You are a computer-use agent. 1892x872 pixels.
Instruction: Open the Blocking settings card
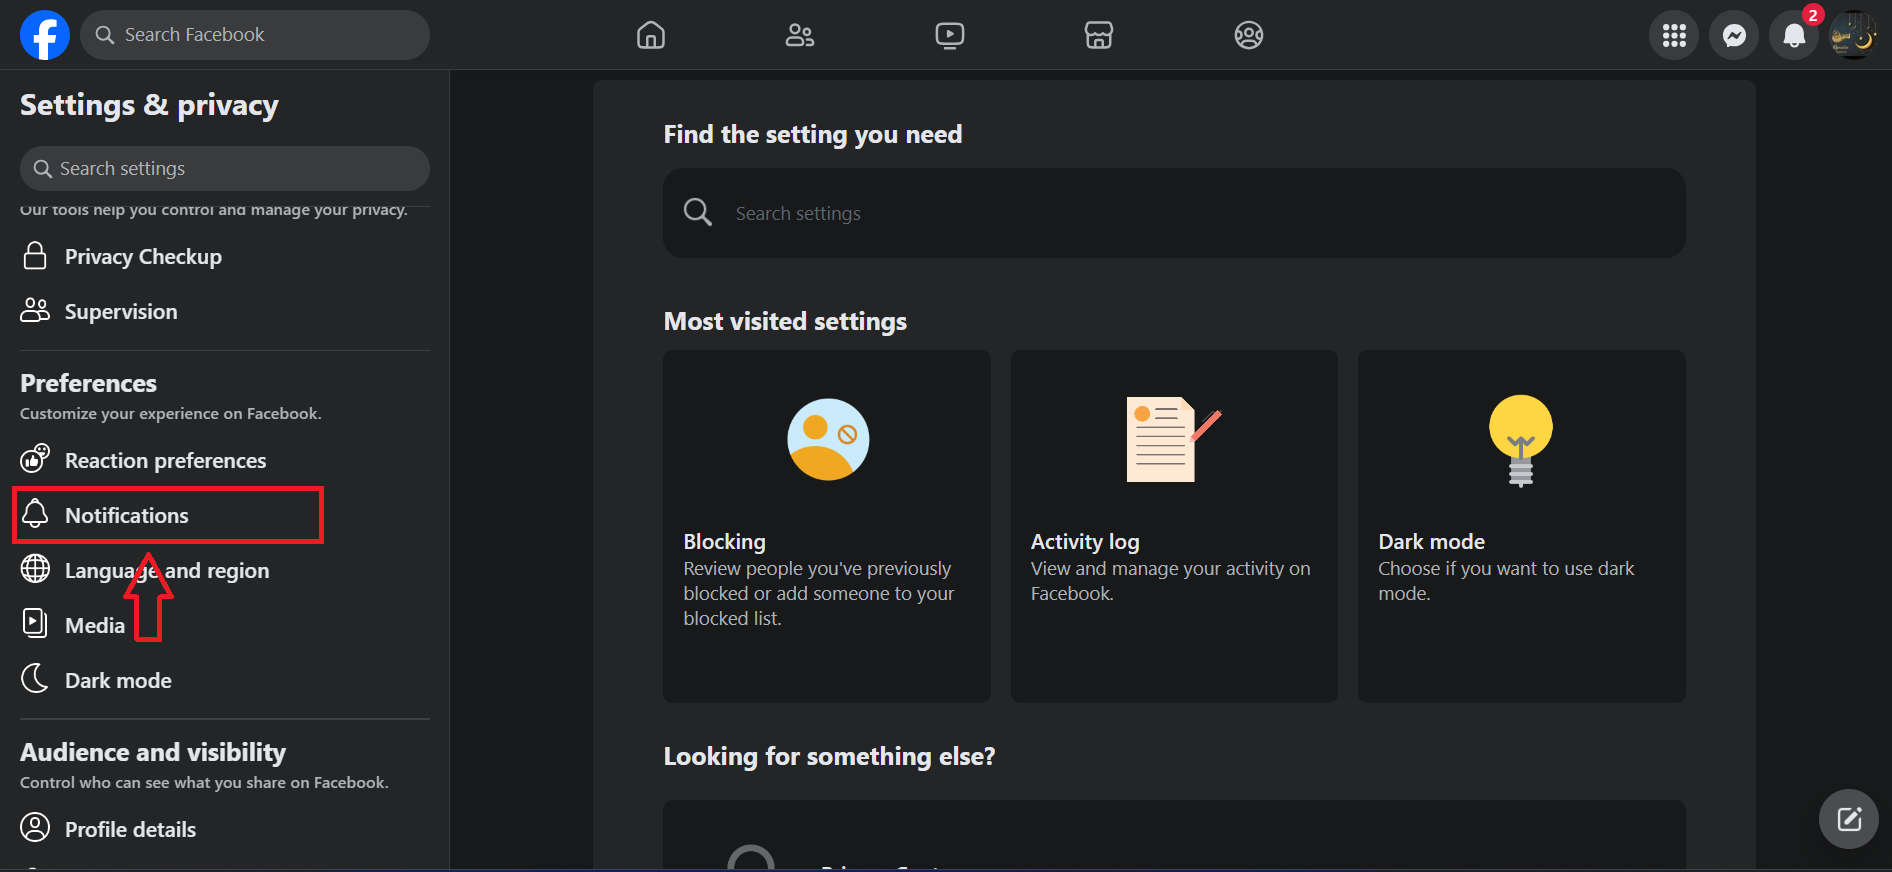tap(826, 526)
